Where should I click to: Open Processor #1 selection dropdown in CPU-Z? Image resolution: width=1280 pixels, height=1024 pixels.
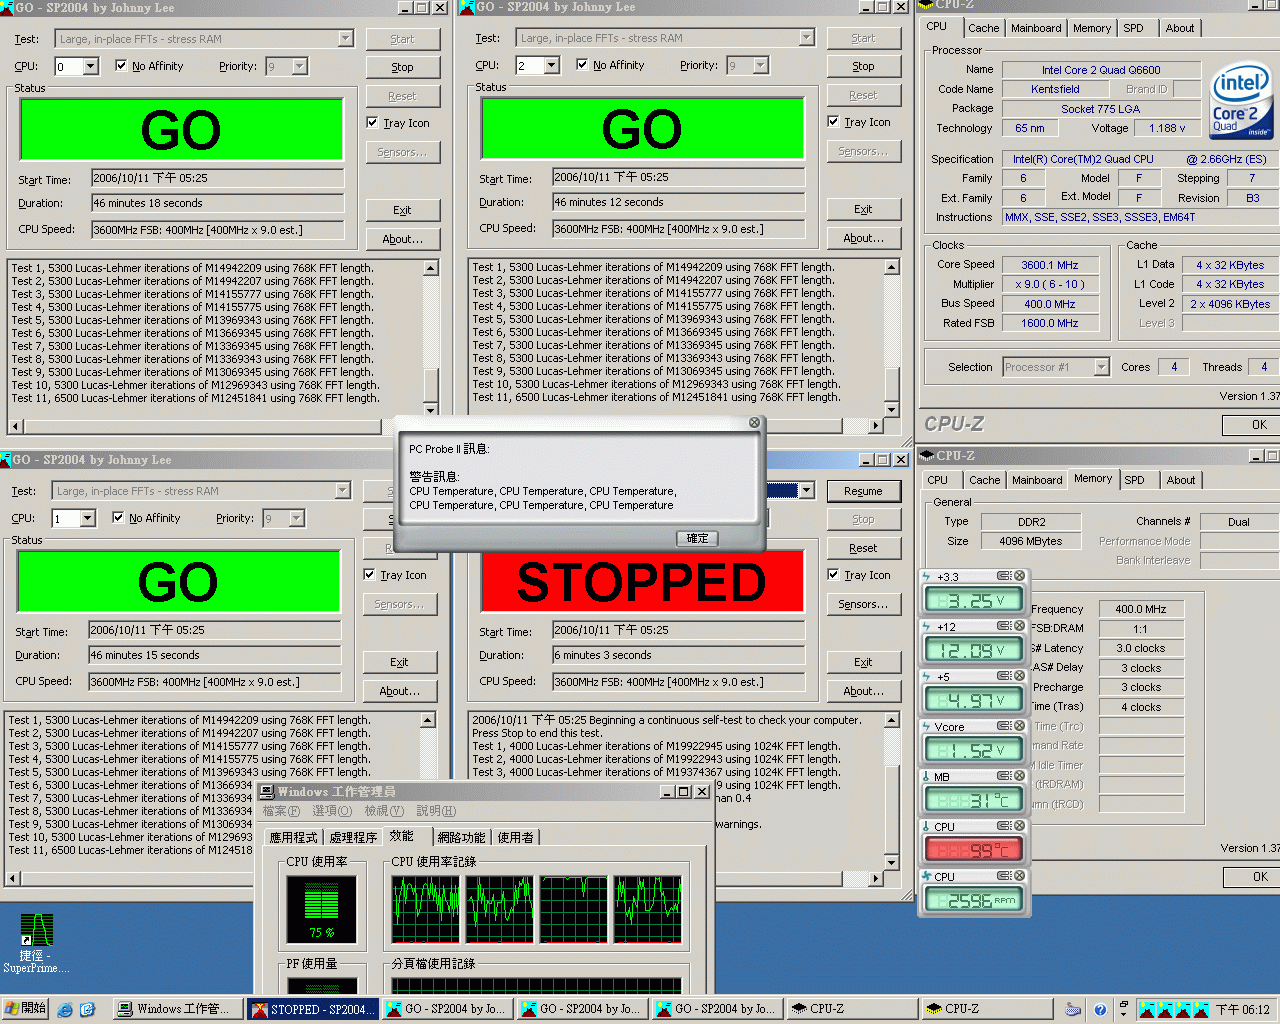click(x=1101, y=367)
